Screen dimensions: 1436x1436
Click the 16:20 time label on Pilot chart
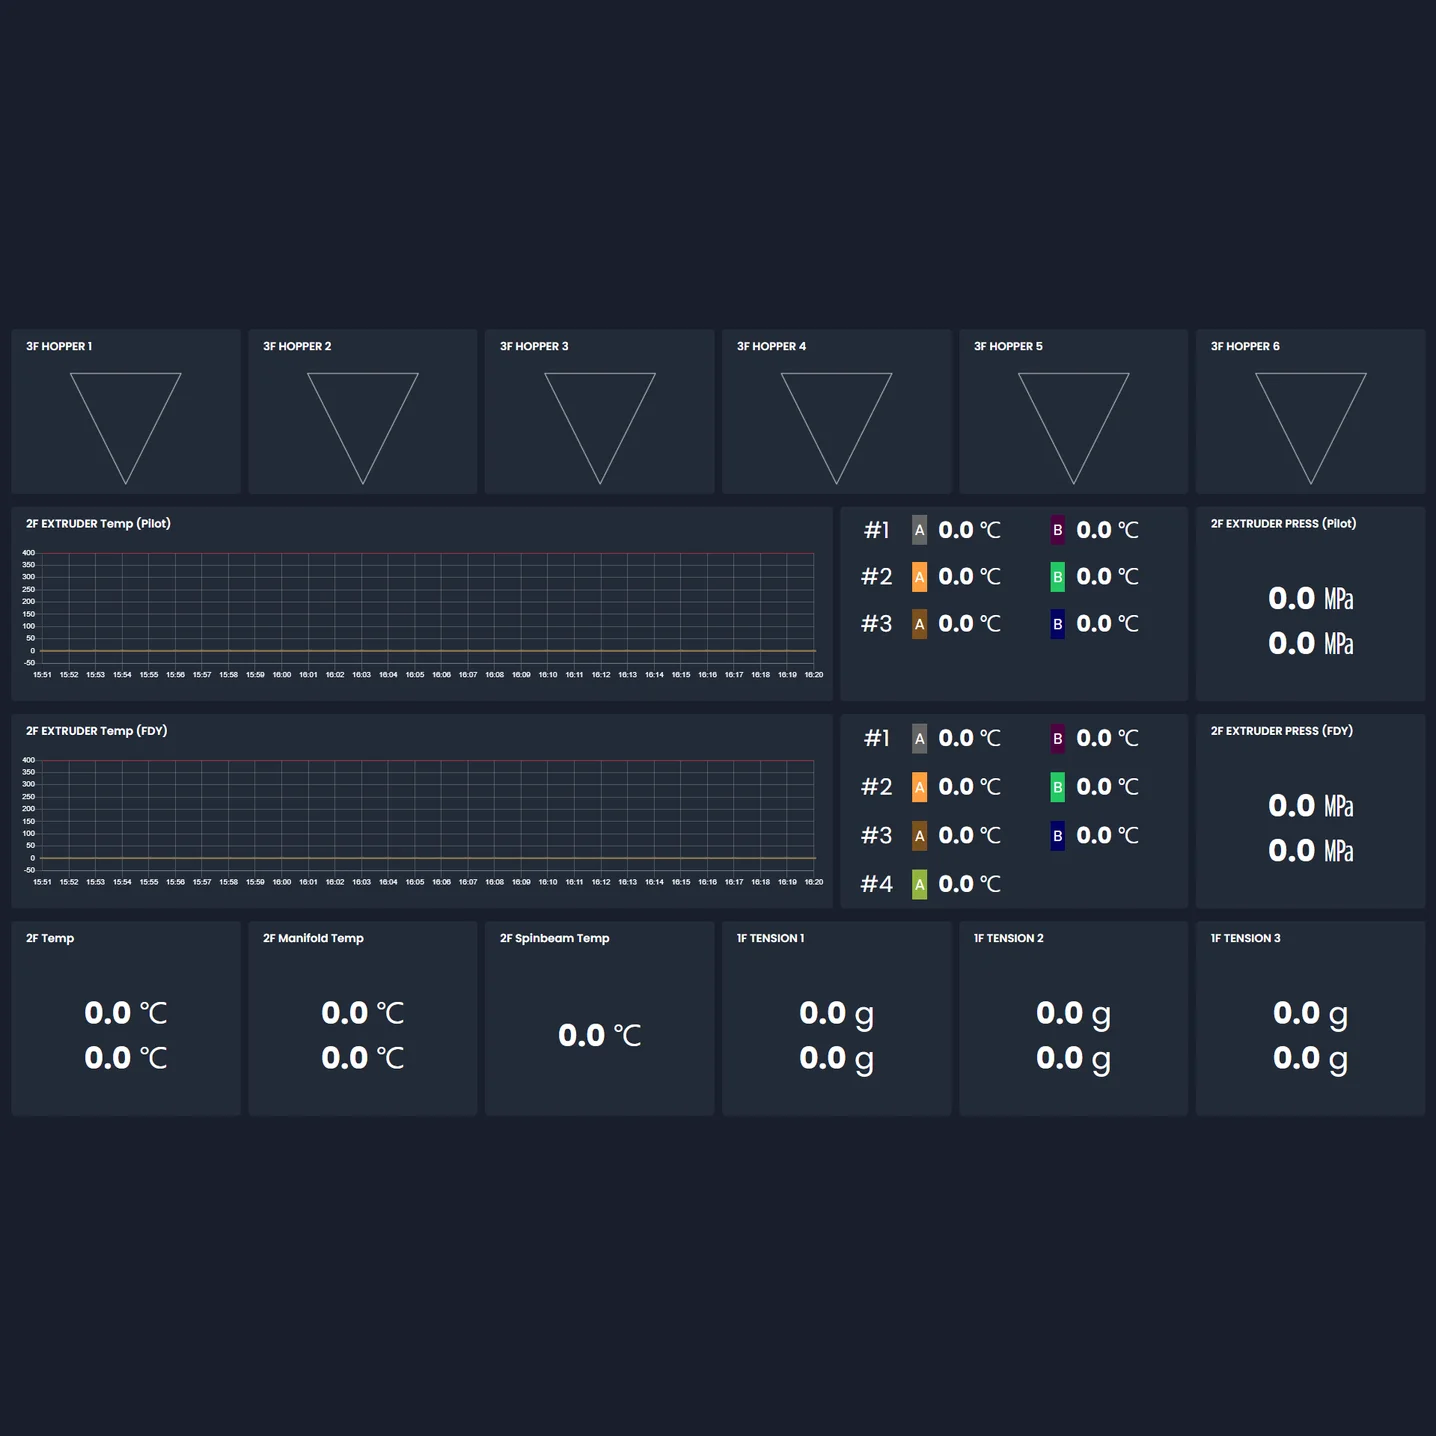[814, 675]
